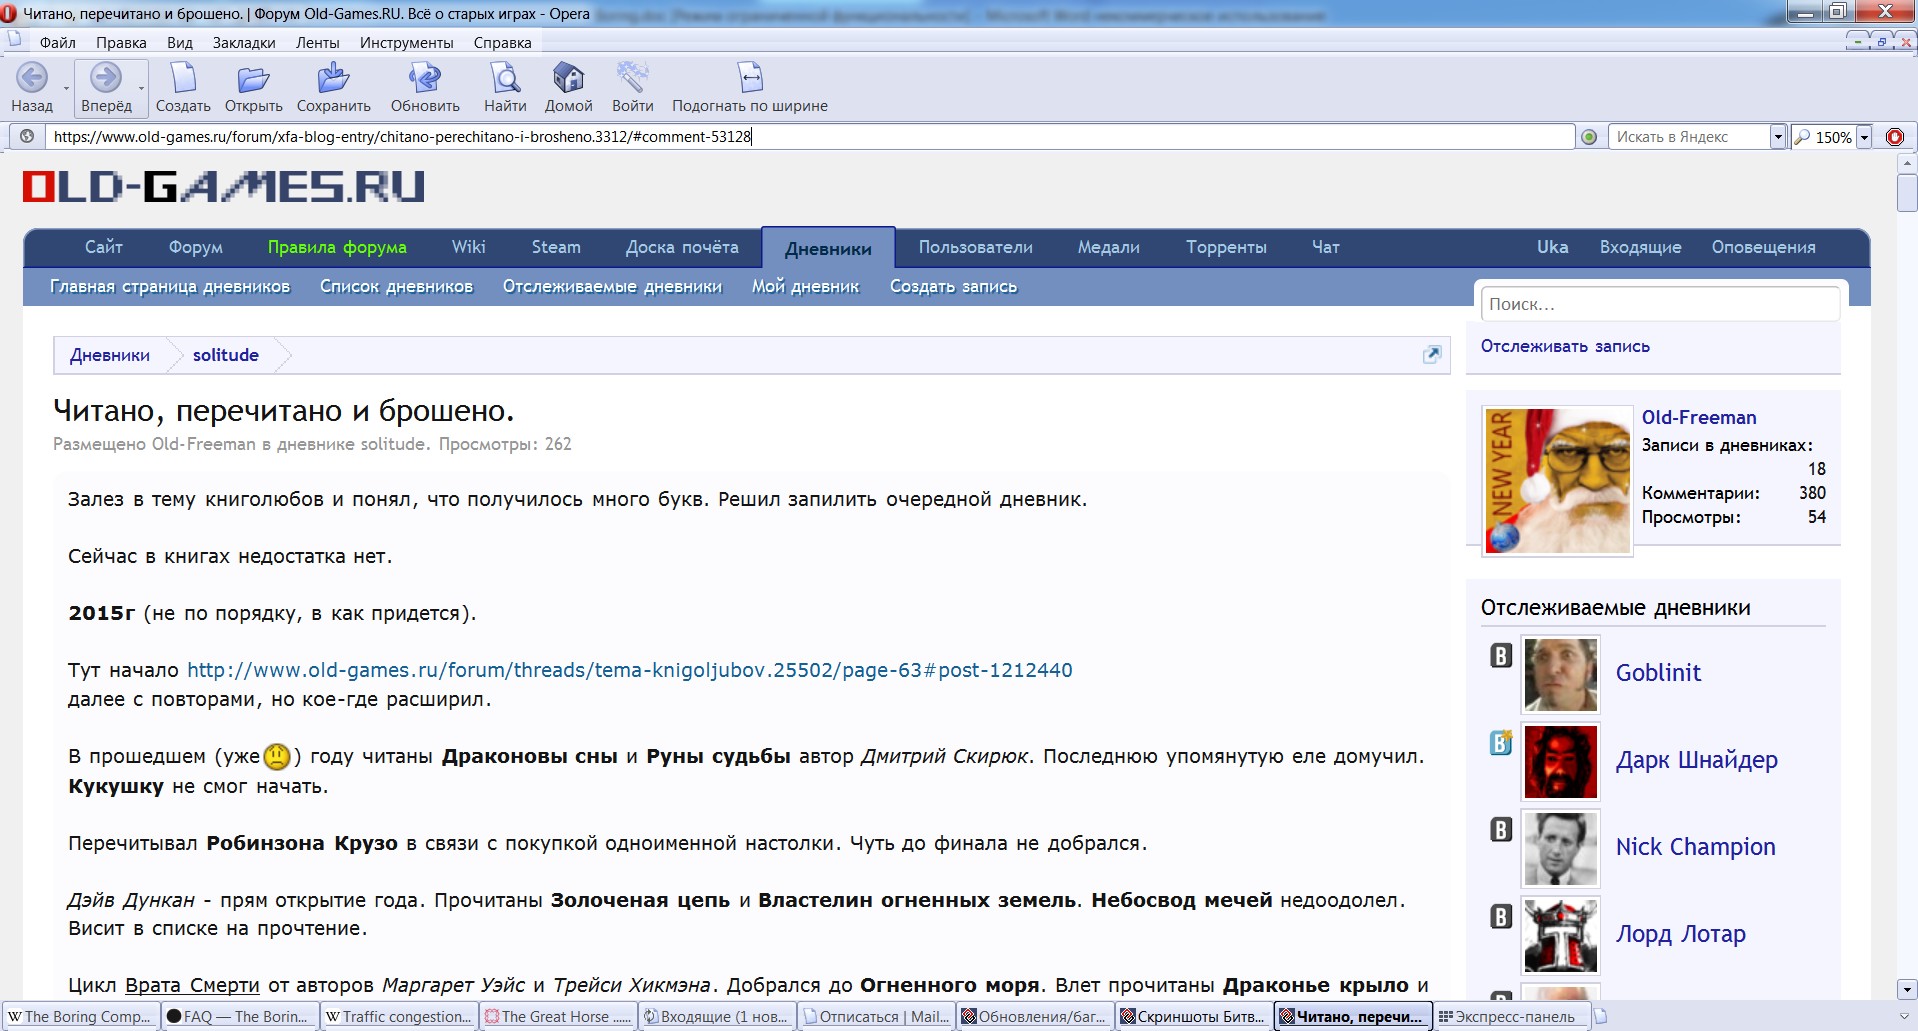
Task: Toggle the B badge beside Лорд Лотар
Action: click(x=1501, y=917)
